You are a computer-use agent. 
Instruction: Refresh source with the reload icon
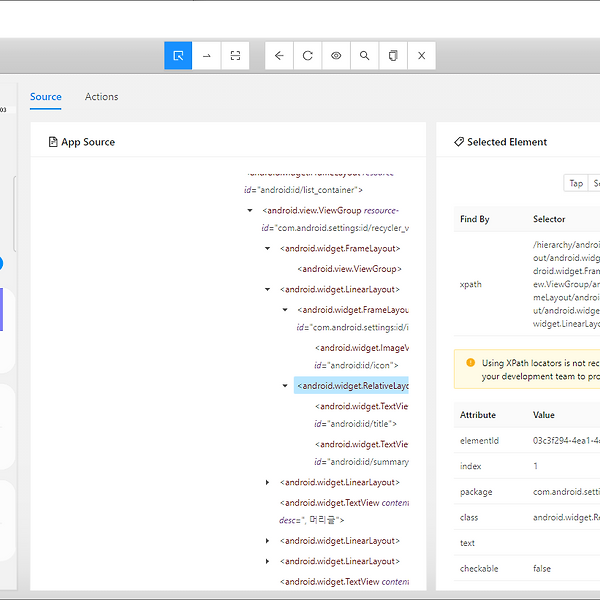308,56
